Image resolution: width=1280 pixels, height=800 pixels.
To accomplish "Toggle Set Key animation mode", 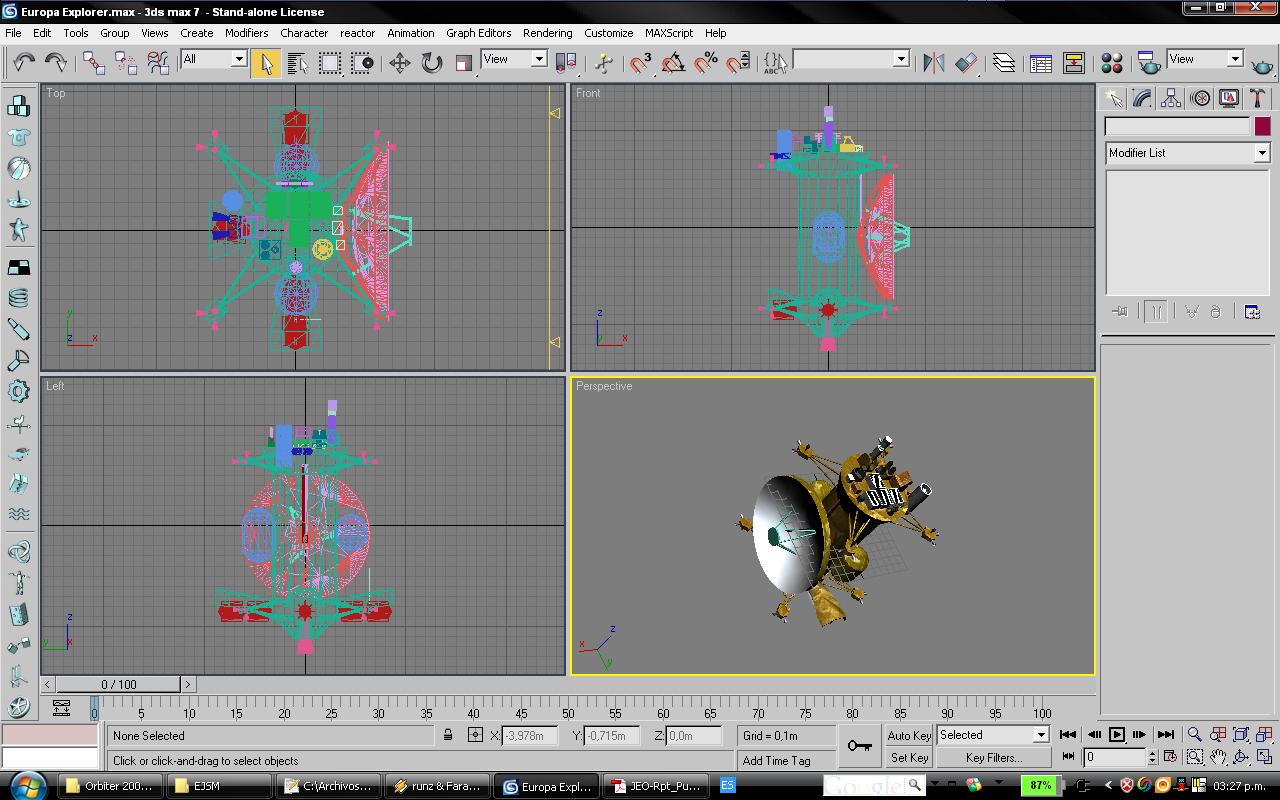I will 909,757.
